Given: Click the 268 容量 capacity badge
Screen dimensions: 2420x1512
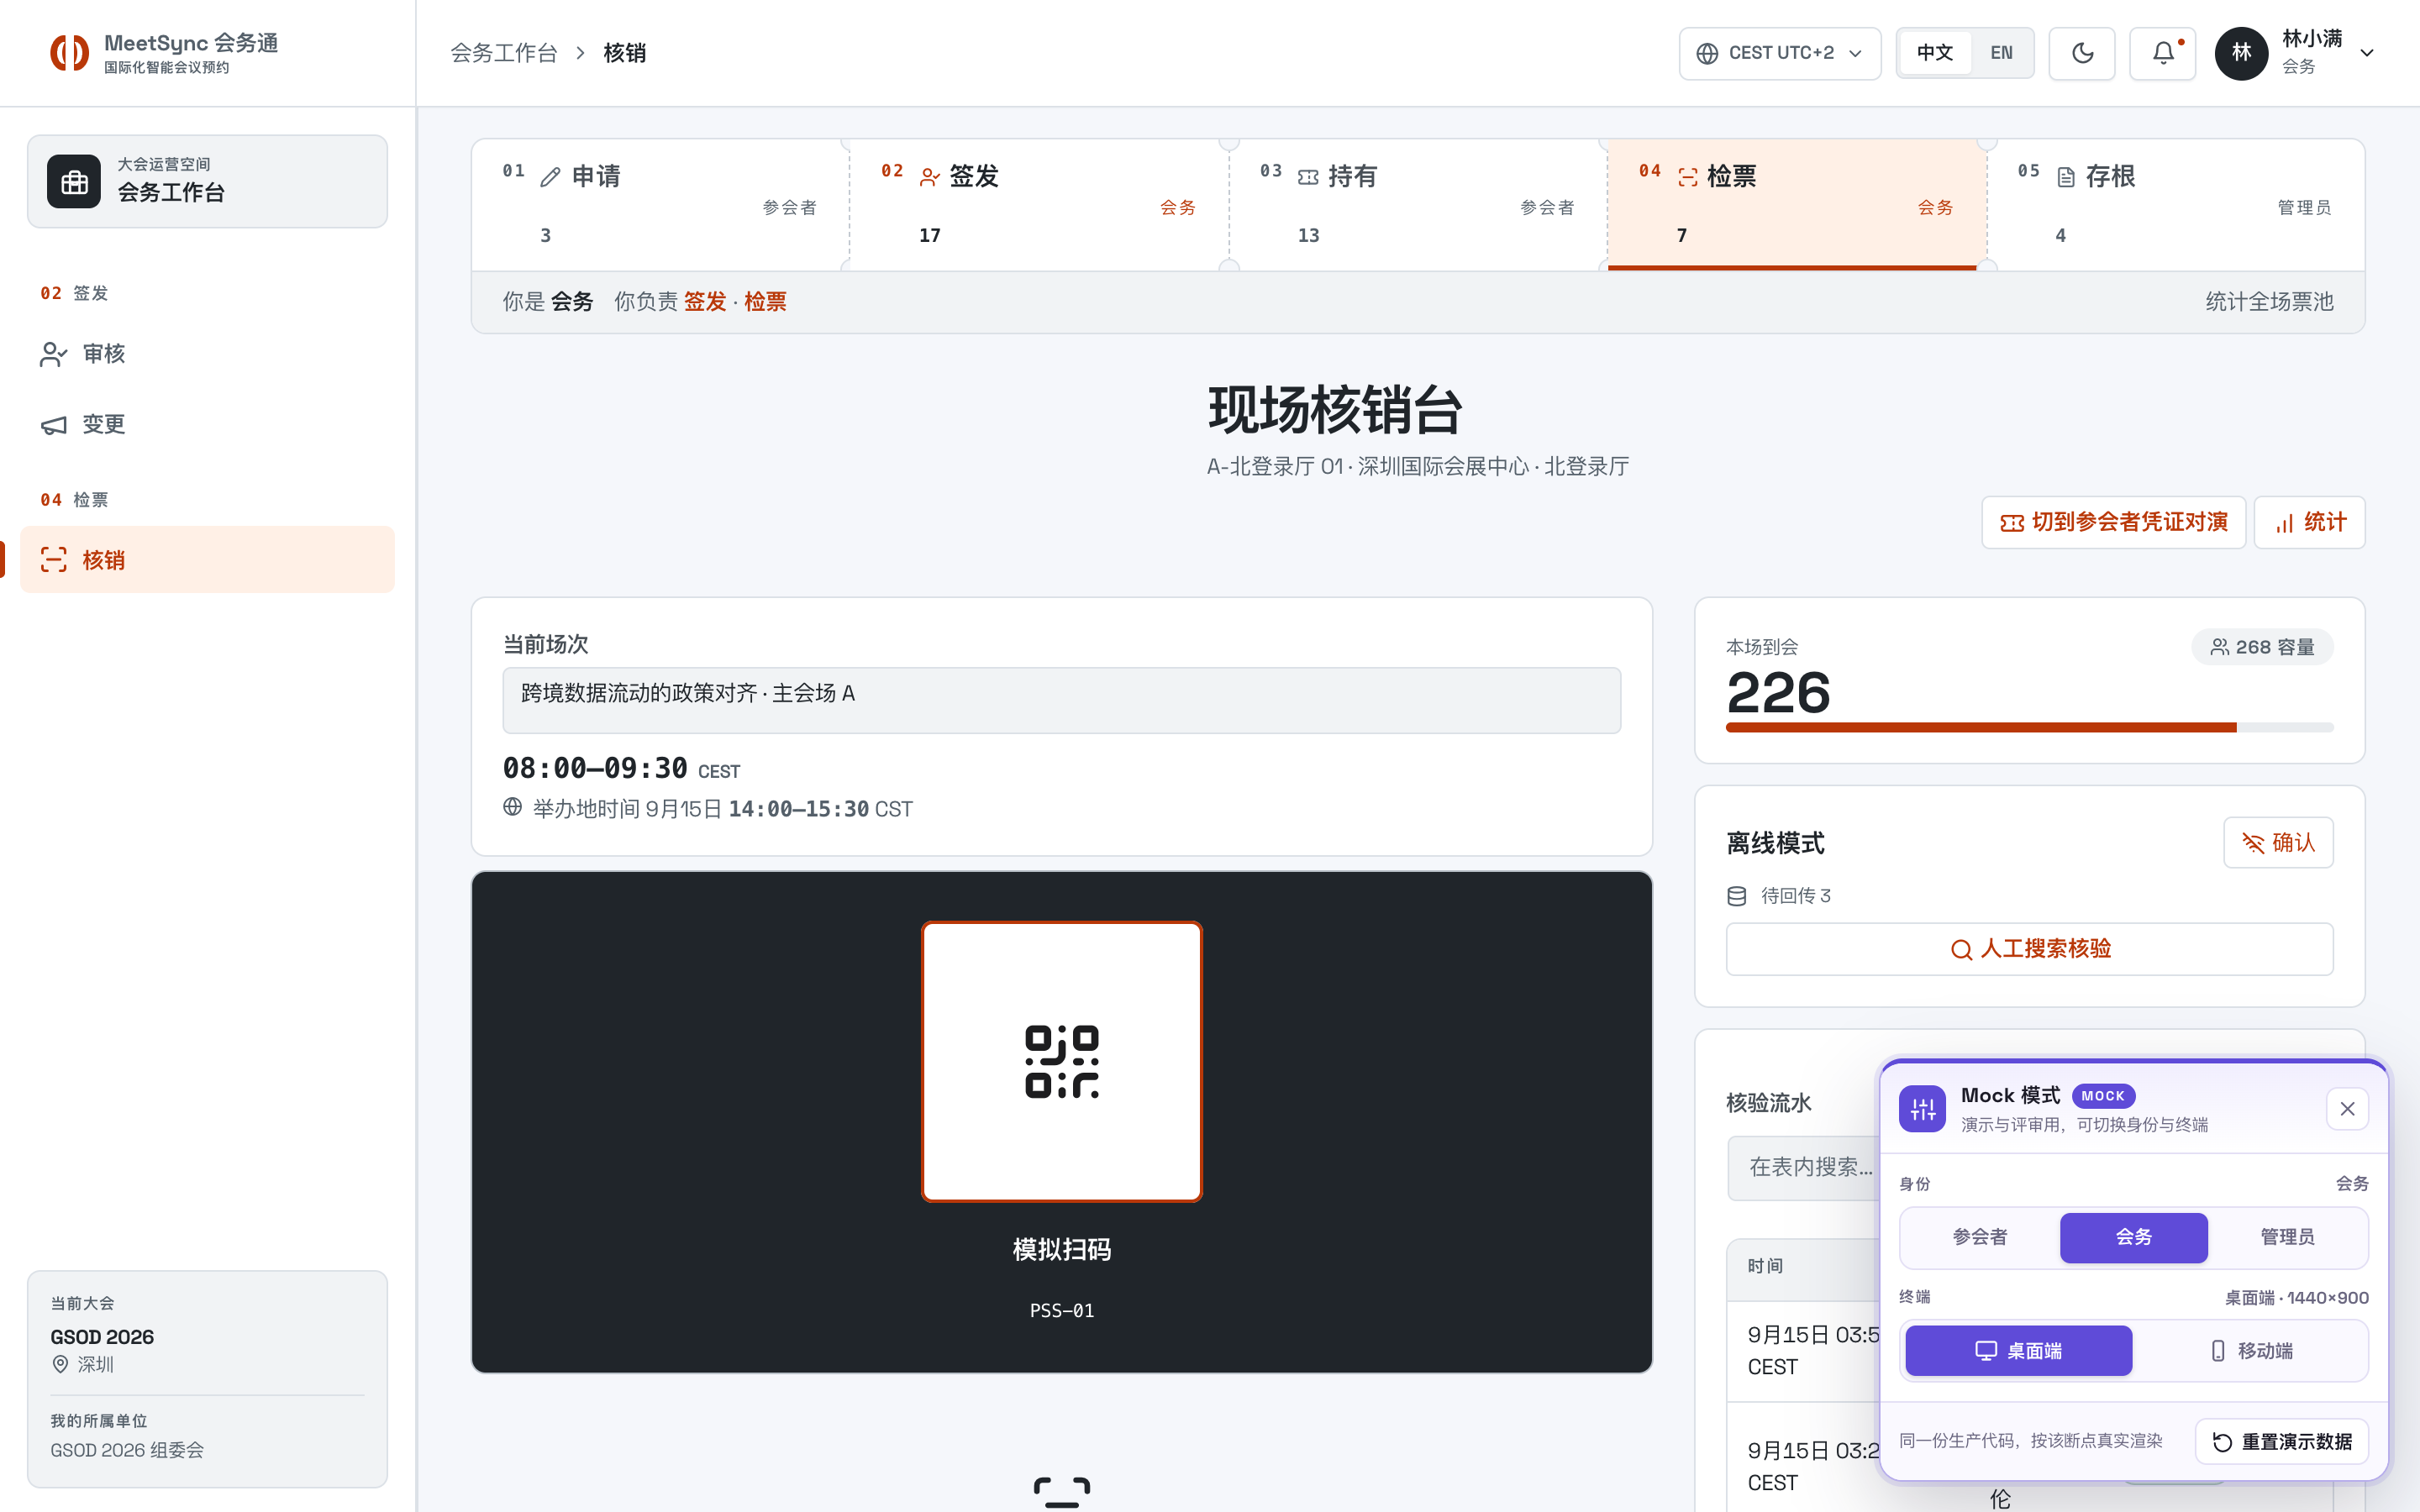Looking at the screenshot, I should pyautogui.click(x=2262, y=647).
